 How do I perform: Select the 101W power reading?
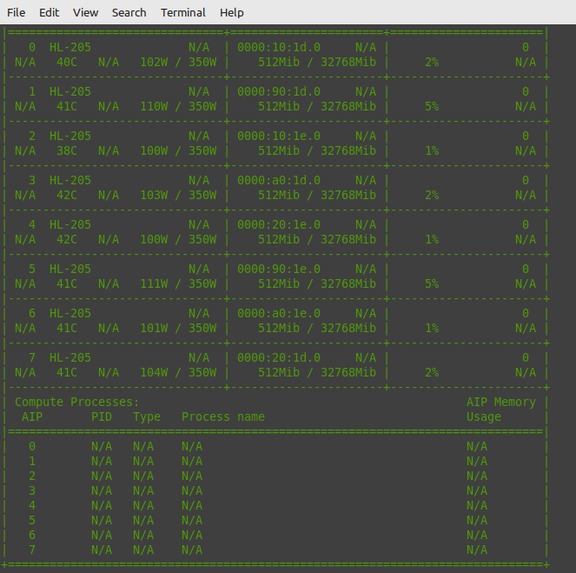pos(154,328)
